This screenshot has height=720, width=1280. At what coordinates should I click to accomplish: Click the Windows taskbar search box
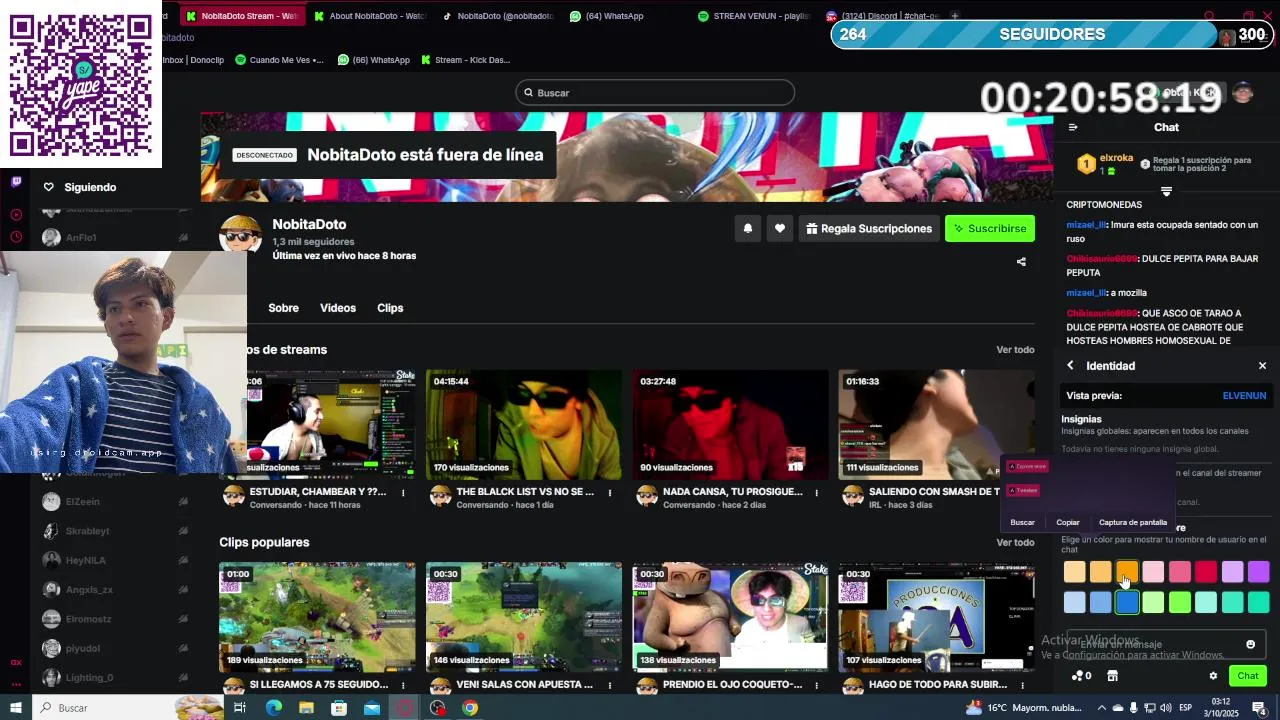tap(128, 708)
